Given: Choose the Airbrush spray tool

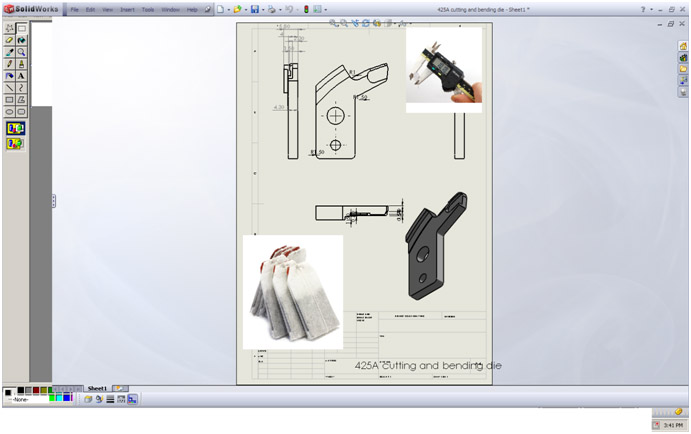Looking at the screenshot, I should [9, 76].
